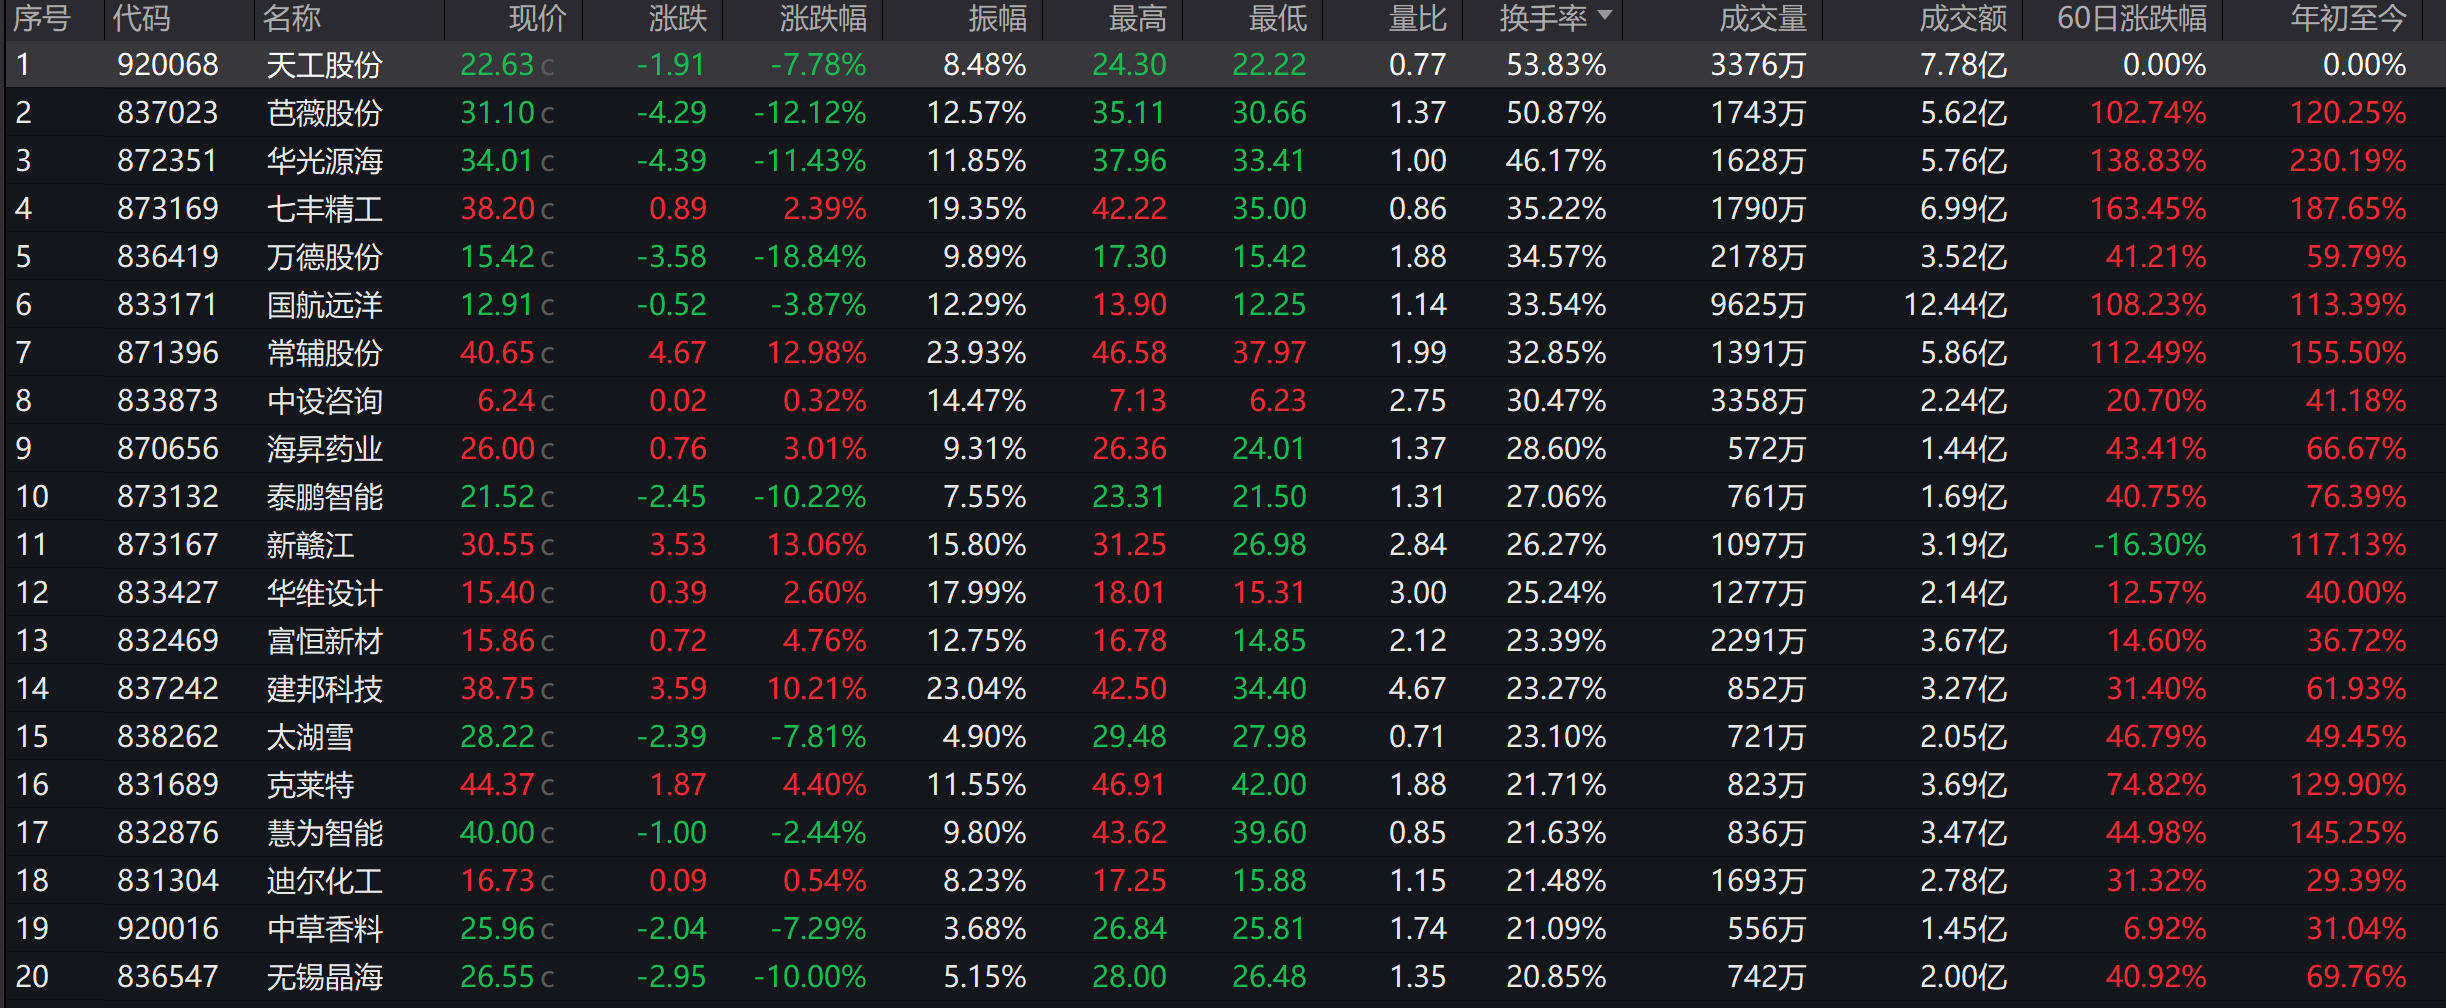
Task: Sort by the 现价 column header
Action: [x=537, y=18]
